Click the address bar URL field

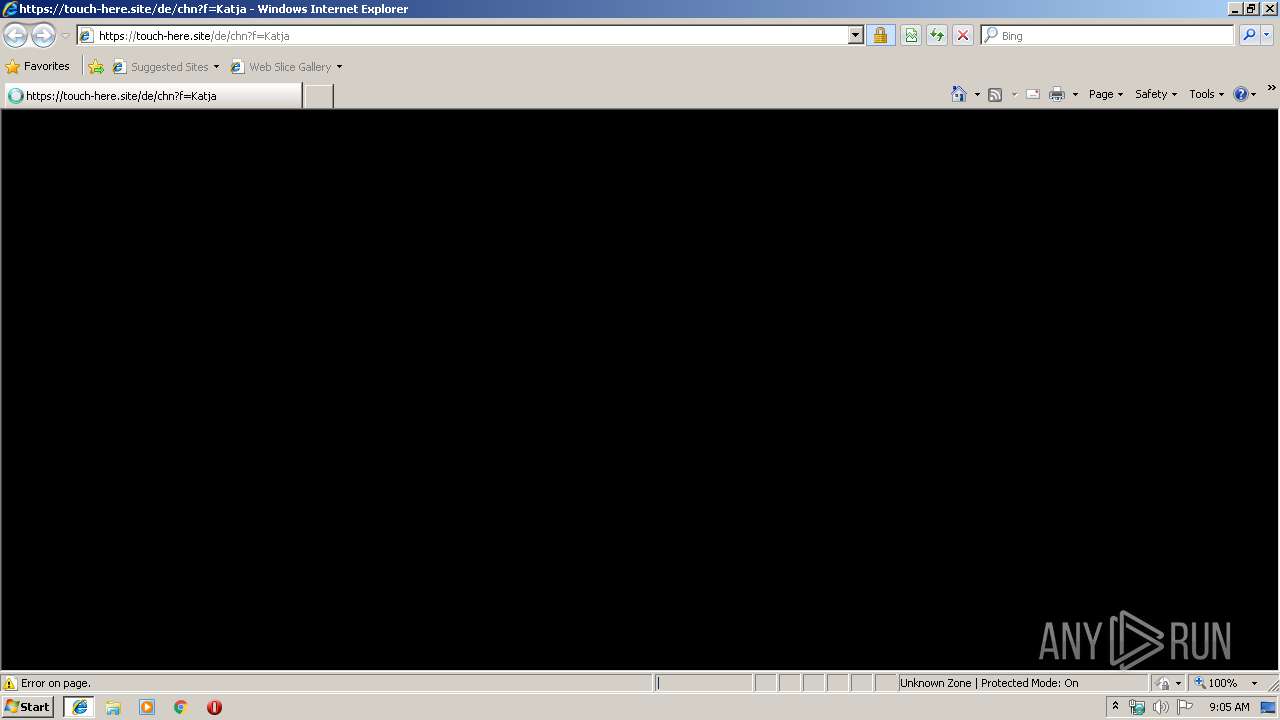tap(463, 35)
